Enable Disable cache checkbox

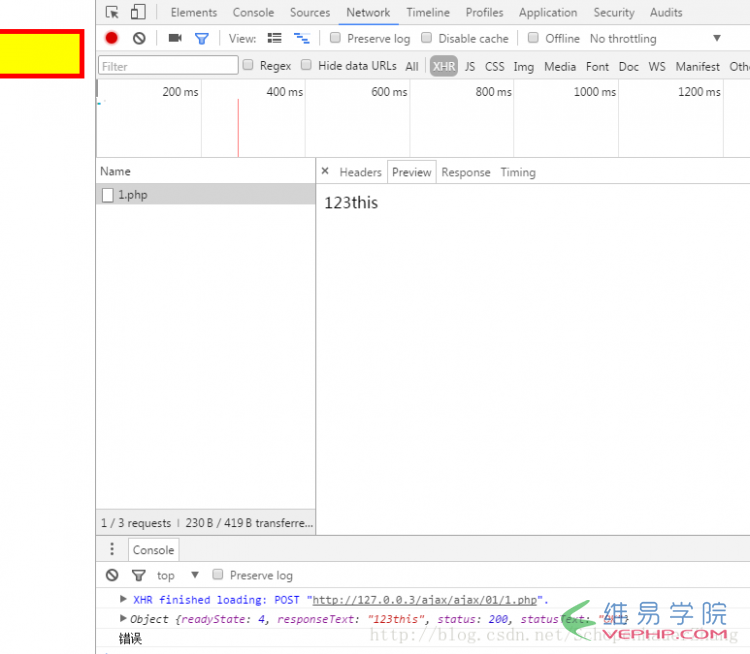click(x=427, y=38)
